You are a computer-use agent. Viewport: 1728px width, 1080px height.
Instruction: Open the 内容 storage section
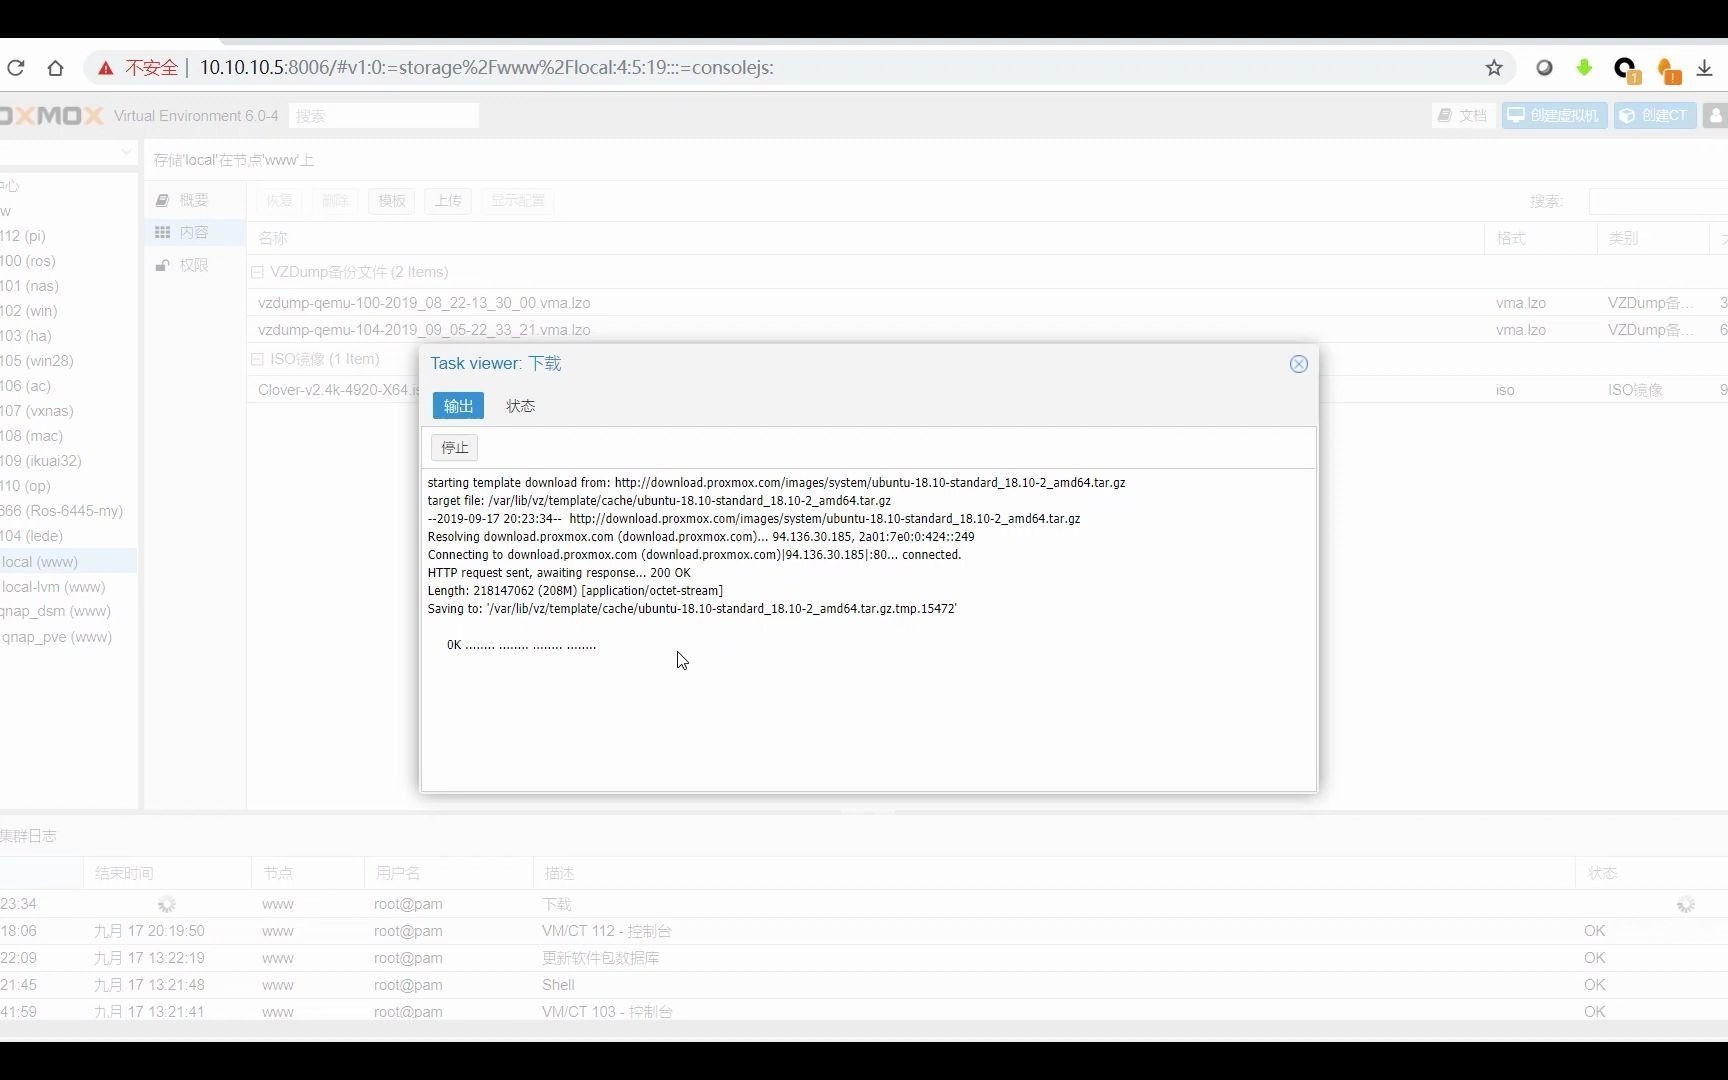pos(195,232)
